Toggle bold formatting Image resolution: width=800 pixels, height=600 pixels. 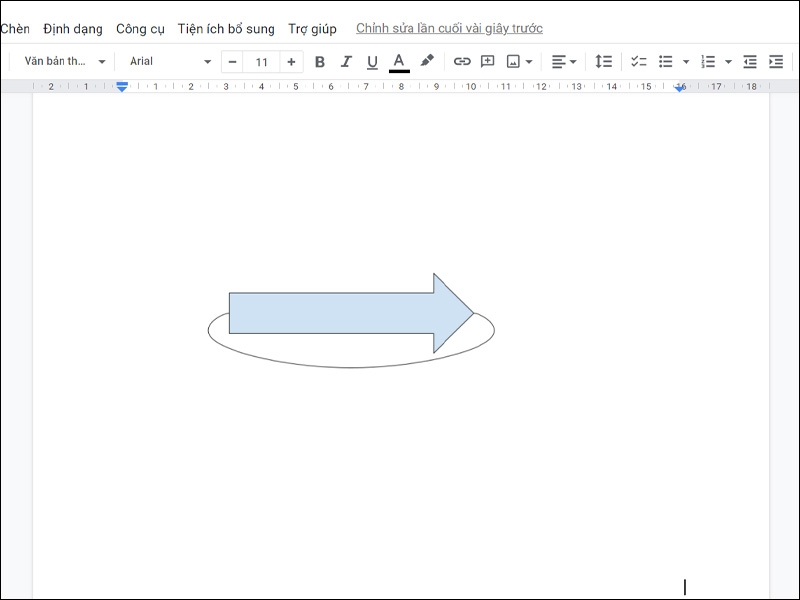pos(320,62)
